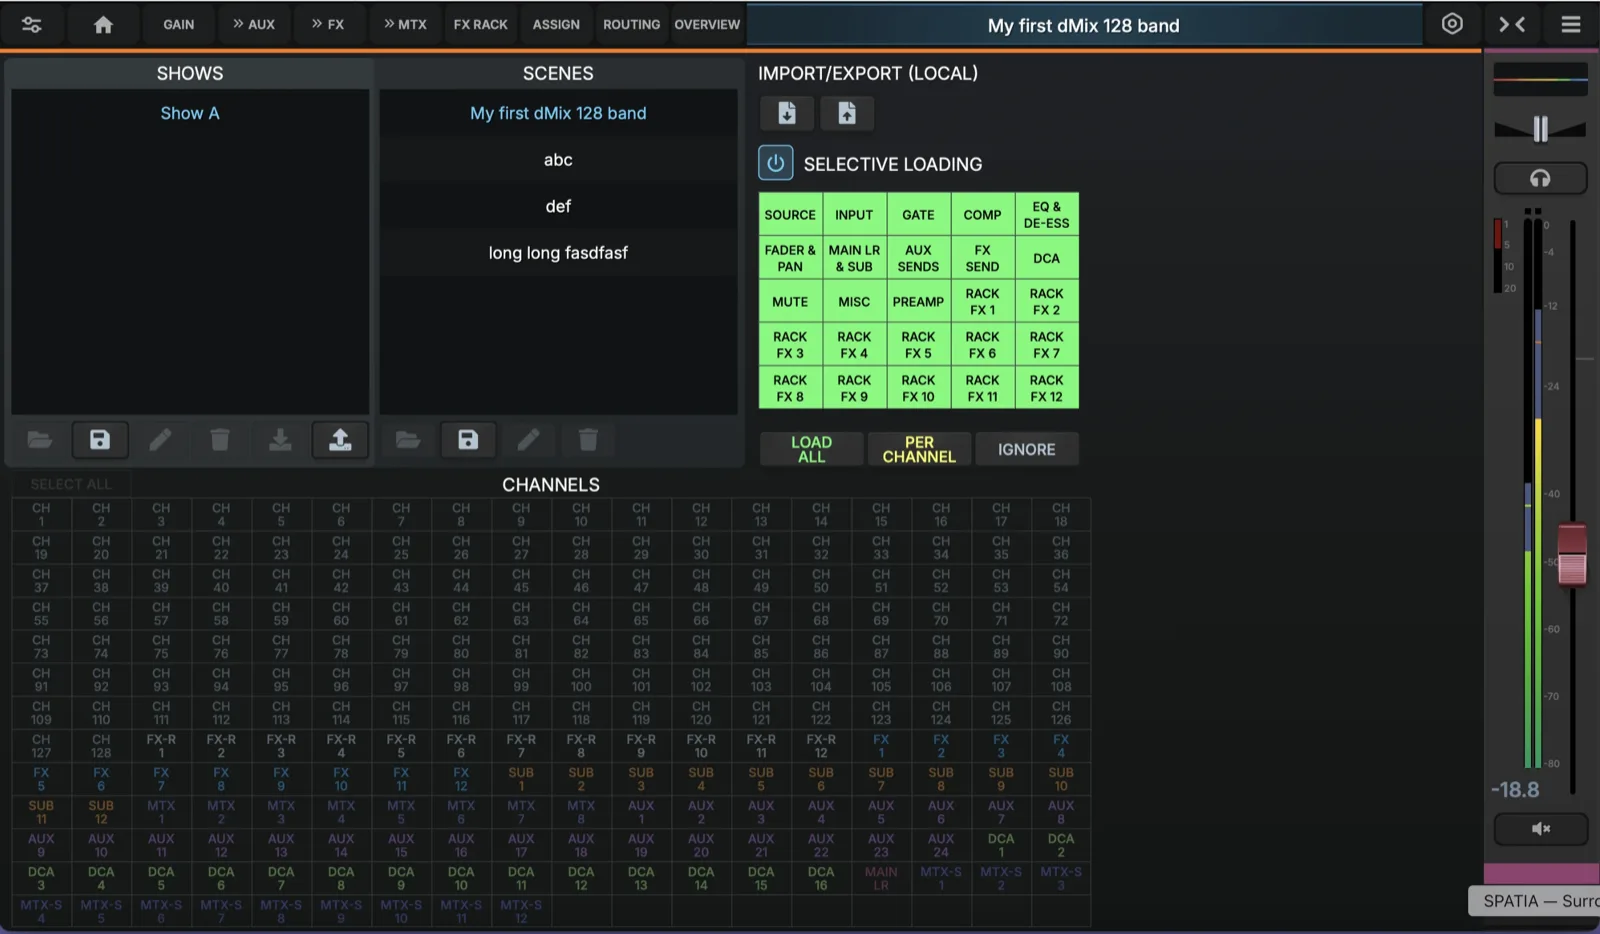Select 'Show A' in Shows list
Image resolution: width=1600 pixels, height=934 pixels.
click(190, 113)
